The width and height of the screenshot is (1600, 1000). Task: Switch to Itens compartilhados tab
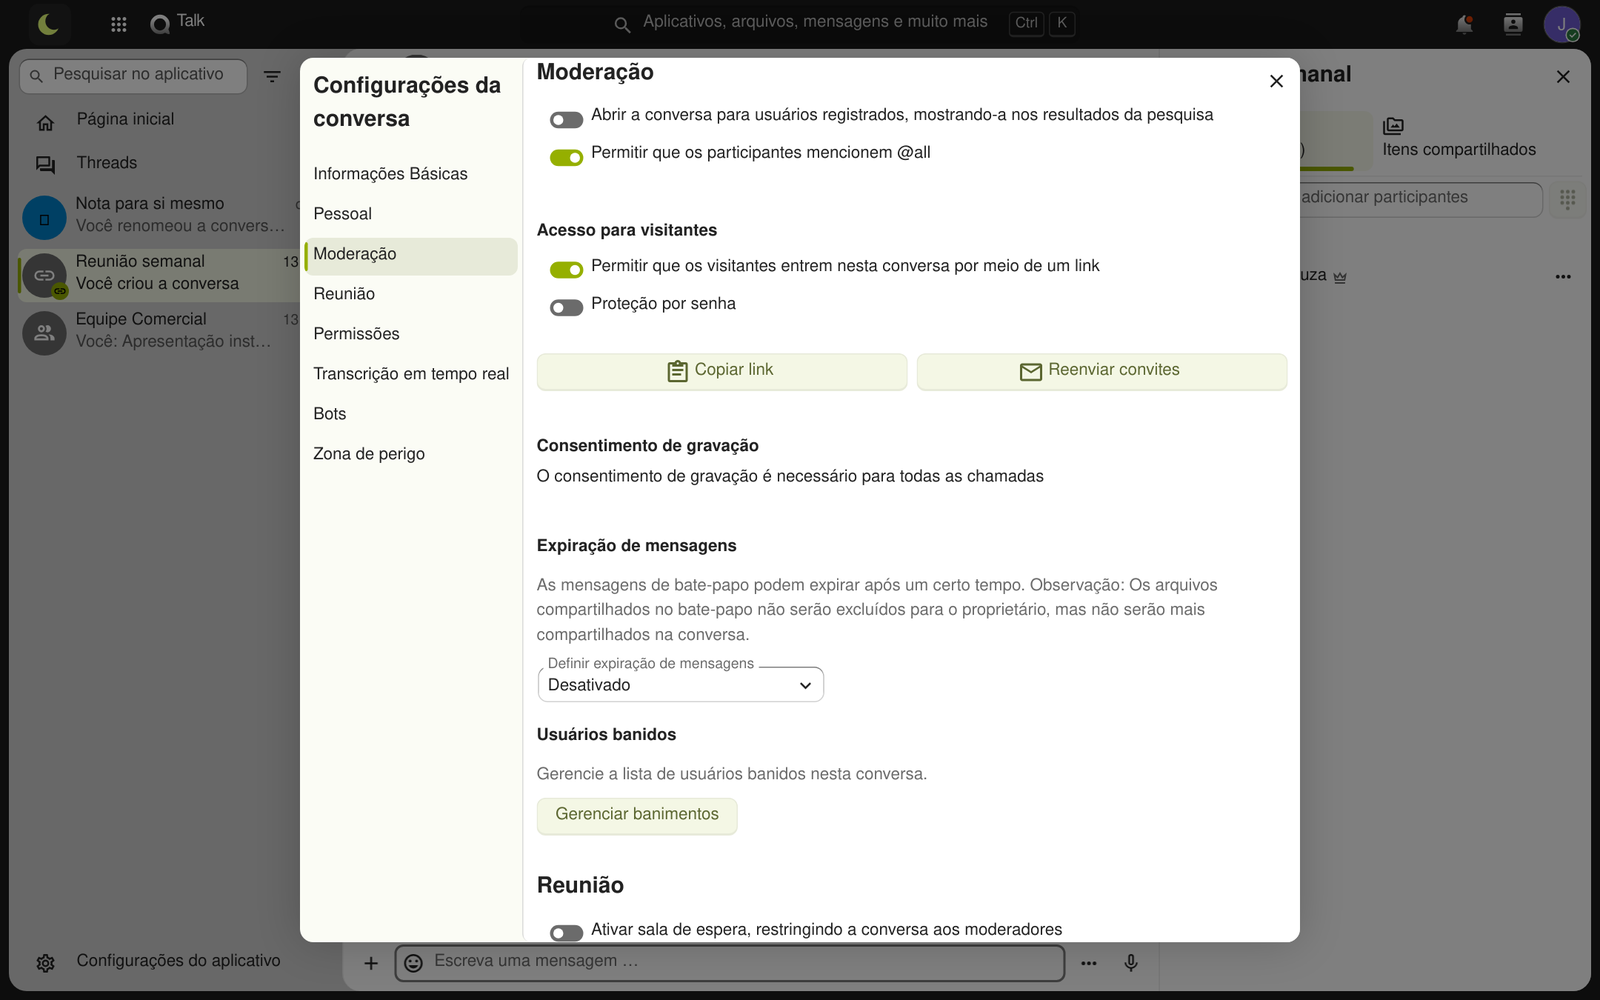pos(1459,138)
